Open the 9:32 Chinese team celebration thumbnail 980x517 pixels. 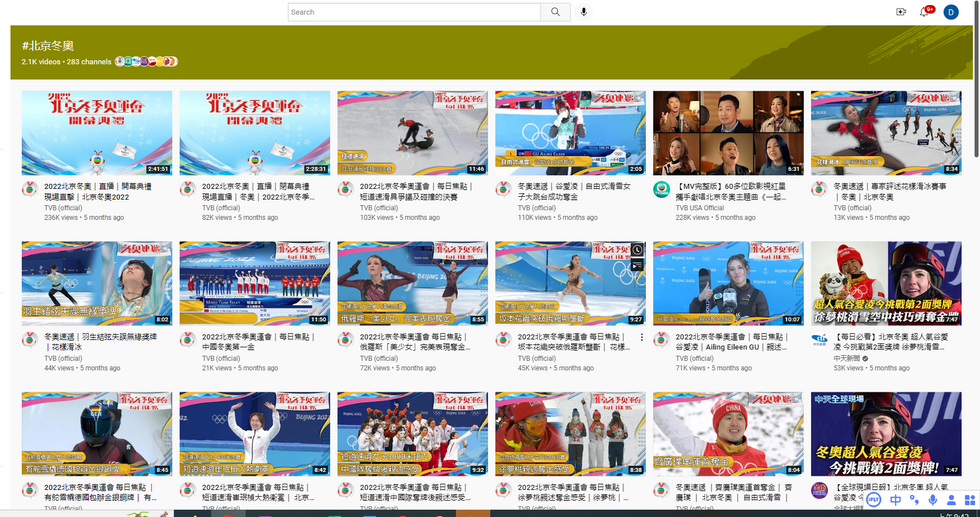coord(412,434)
